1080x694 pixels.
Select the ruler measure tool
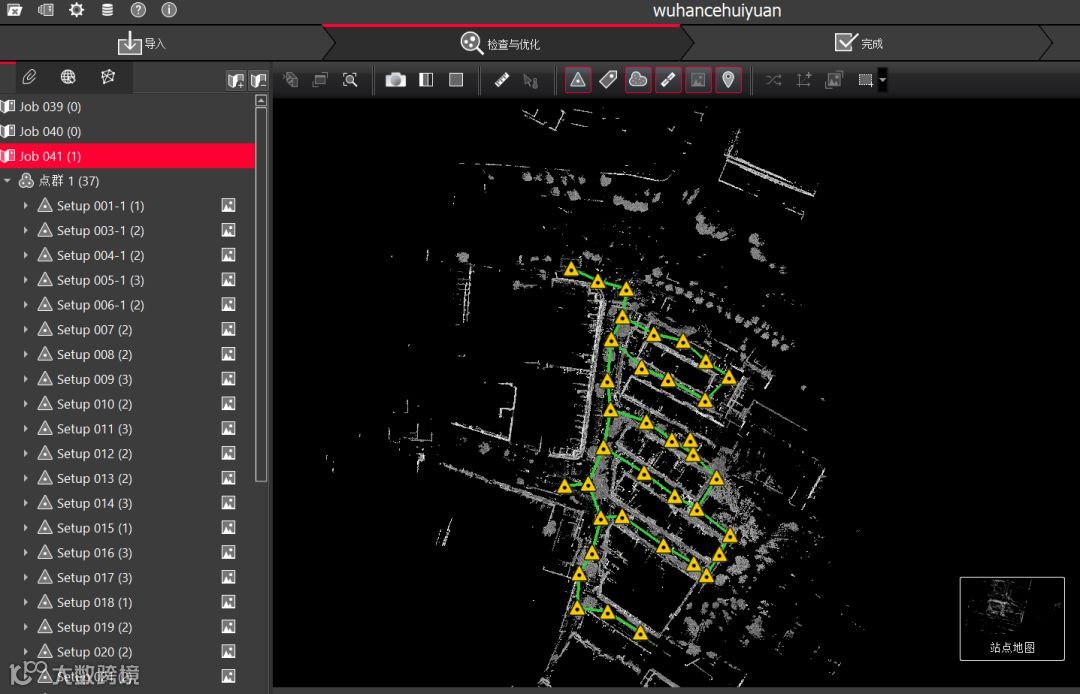coord(502,80)
